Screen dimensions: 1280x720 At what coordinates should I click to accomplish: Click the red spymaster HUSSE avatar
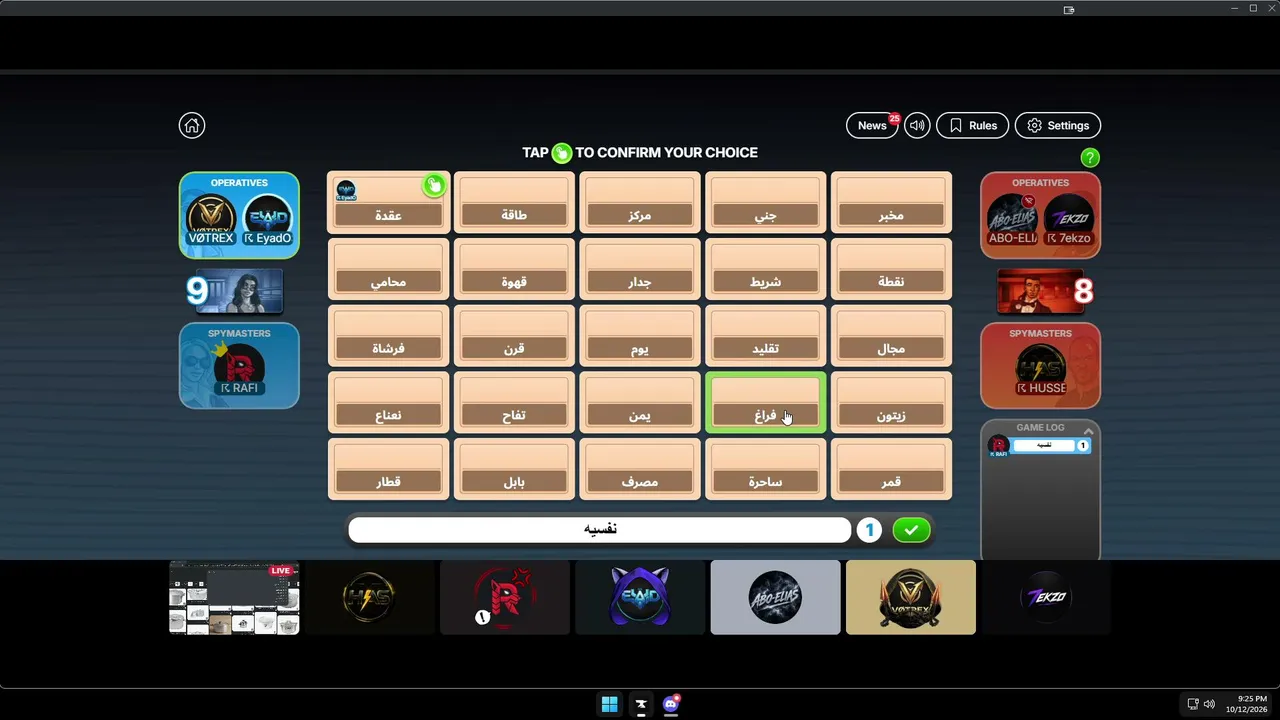(x=1040, y=369)
